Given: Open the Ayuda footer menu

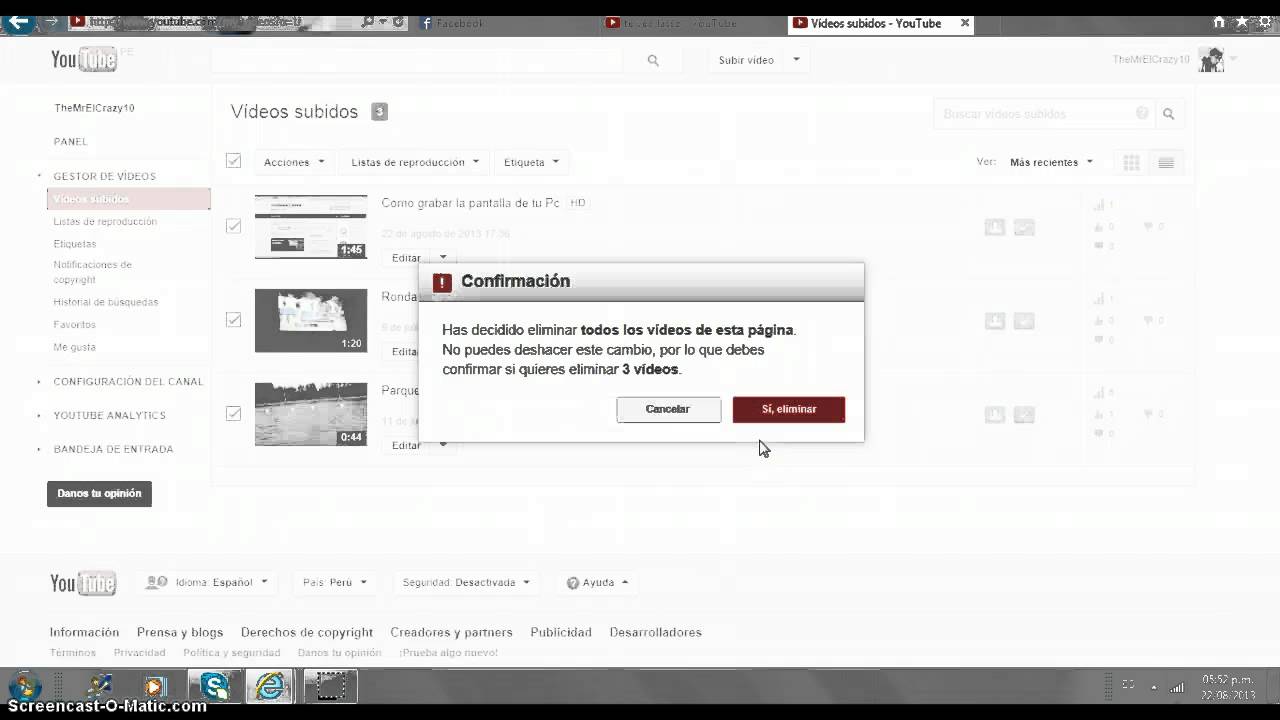Looking at the screenshot, I should (x=598, y=582).
